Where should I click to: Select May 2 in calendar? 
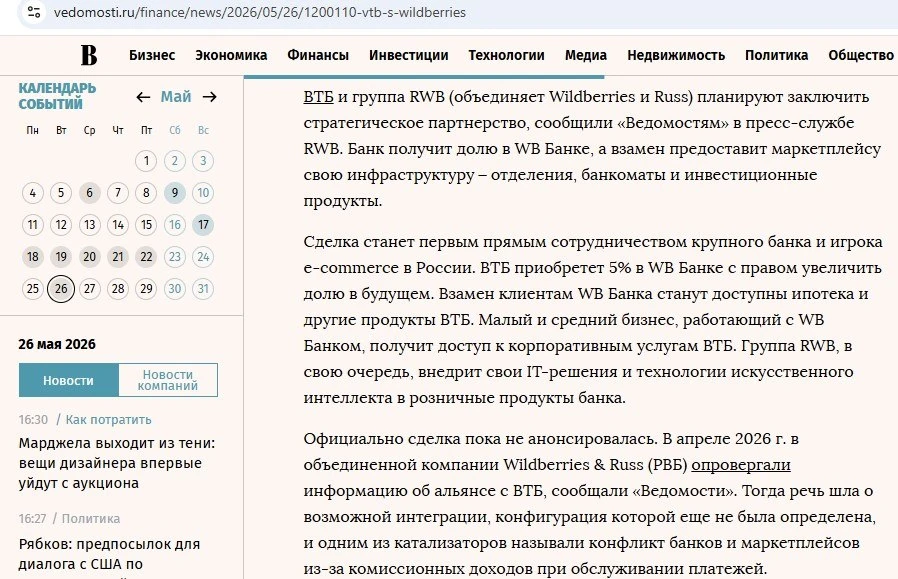pos(175,161)
